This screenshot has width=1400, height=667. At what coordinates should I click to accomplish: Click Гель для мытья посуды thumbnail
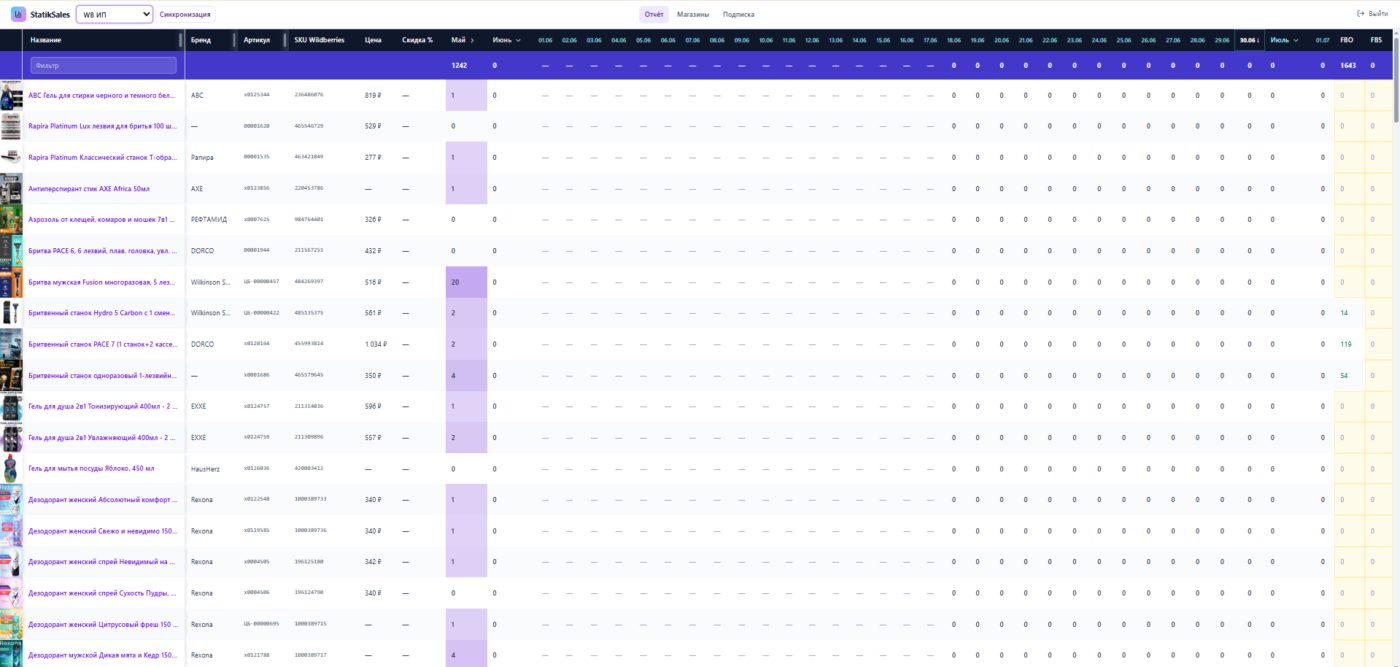click(11, 468)
